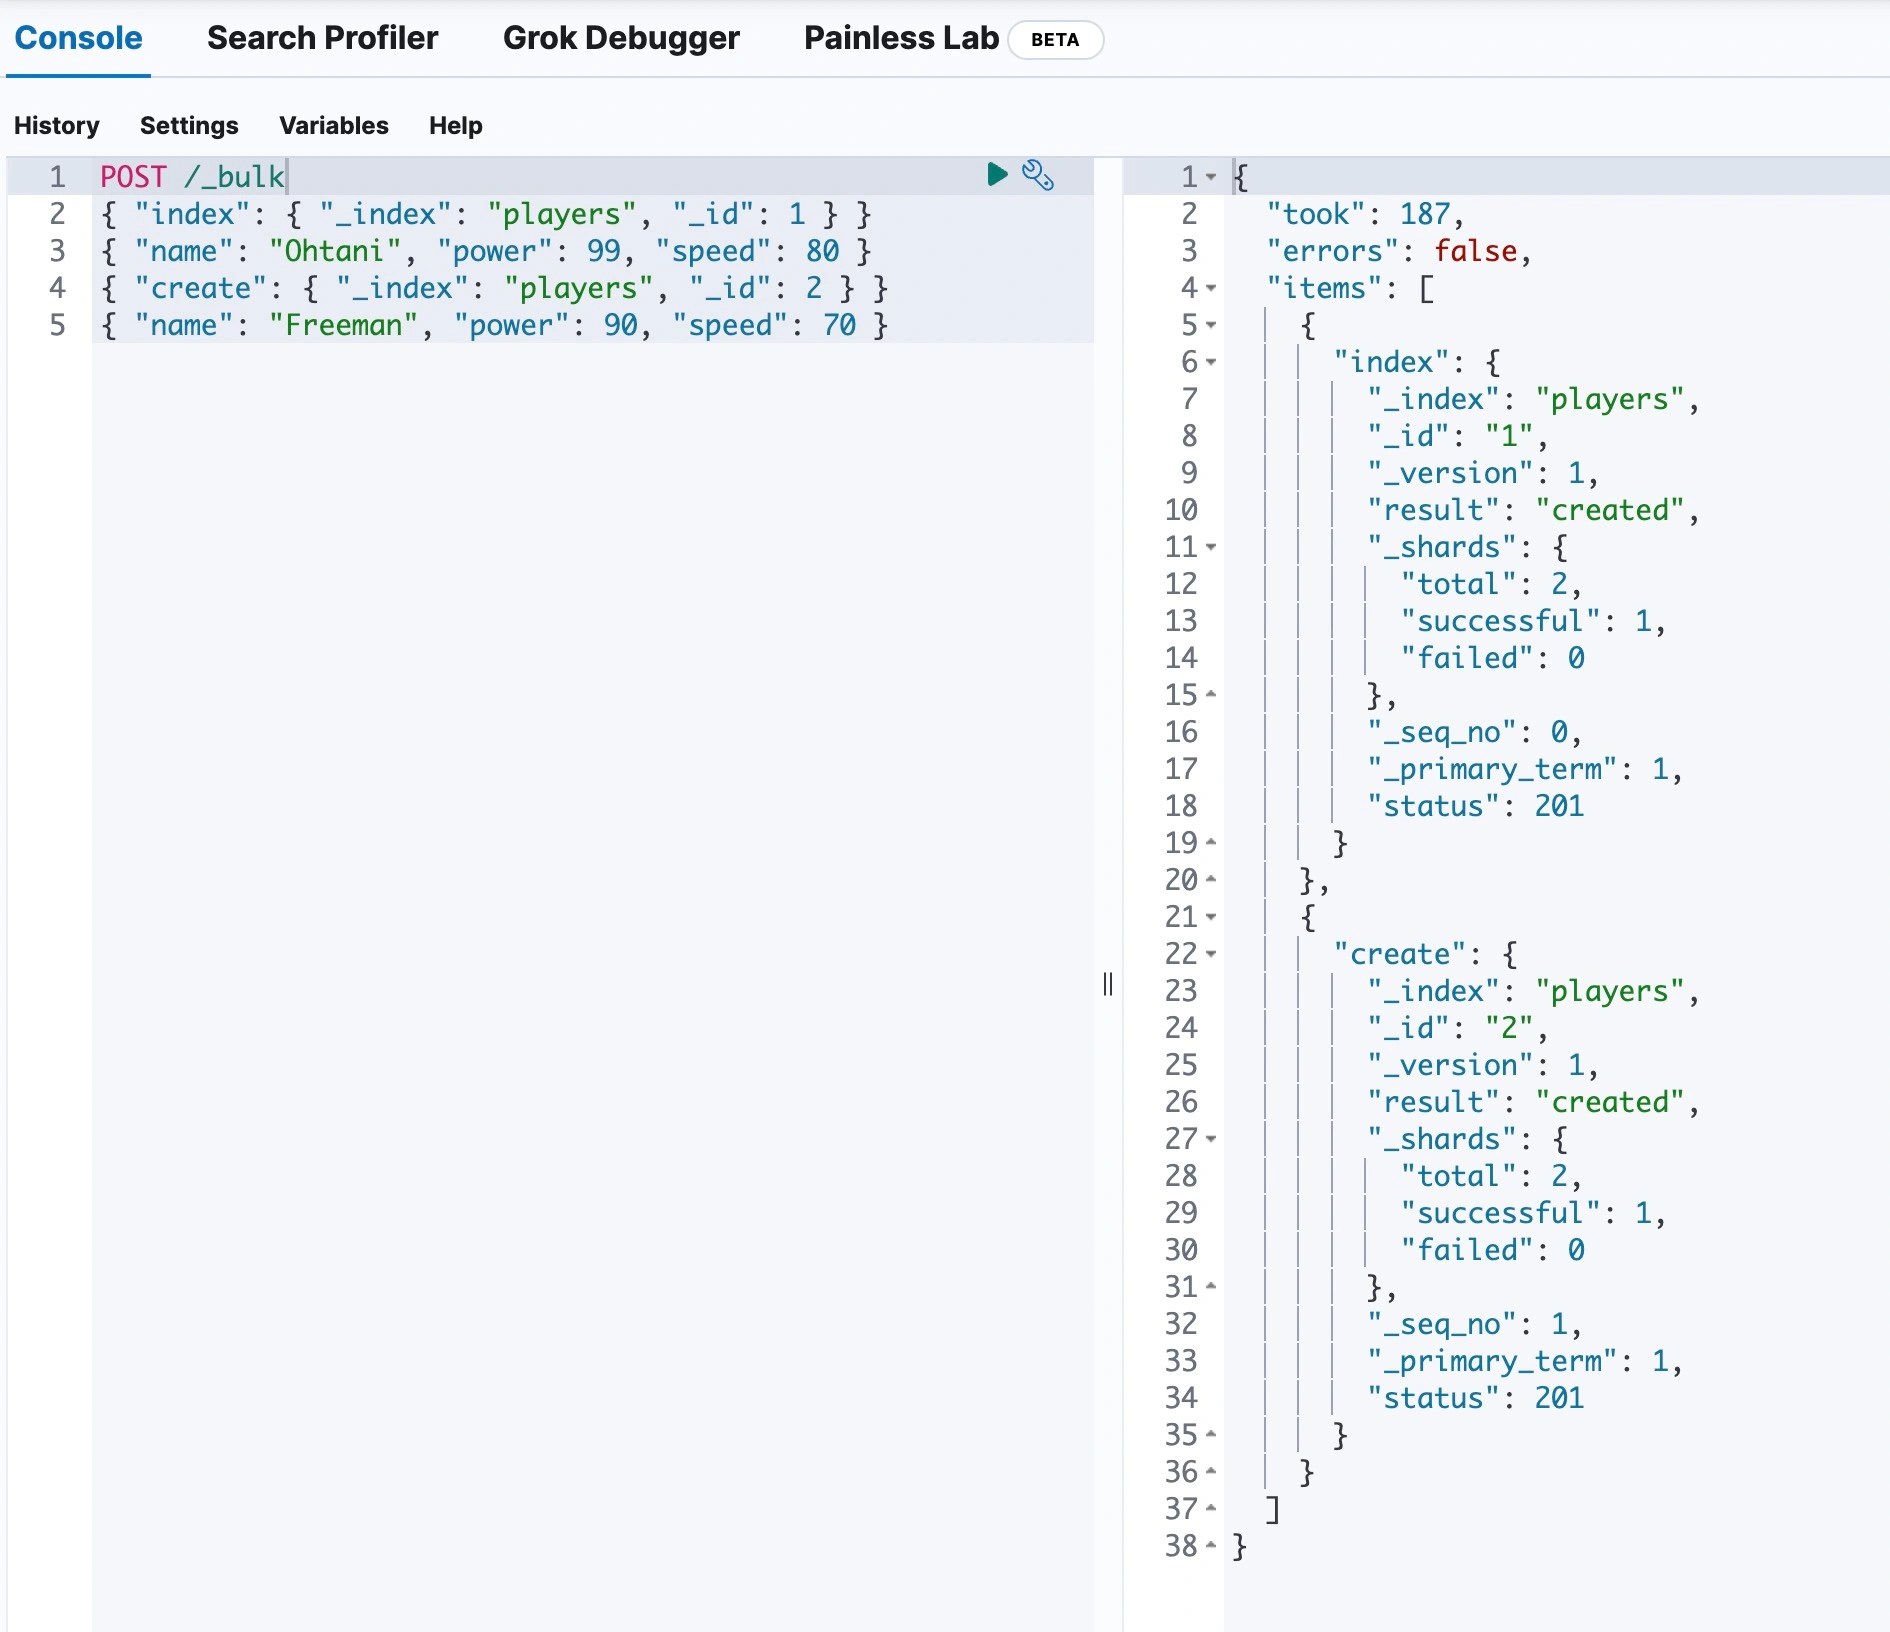Image resolution: width=1890 pixels, height=1632 pixels.
Task: Collapse the entire response at line 1
Action: click(x=1211, y=176)
